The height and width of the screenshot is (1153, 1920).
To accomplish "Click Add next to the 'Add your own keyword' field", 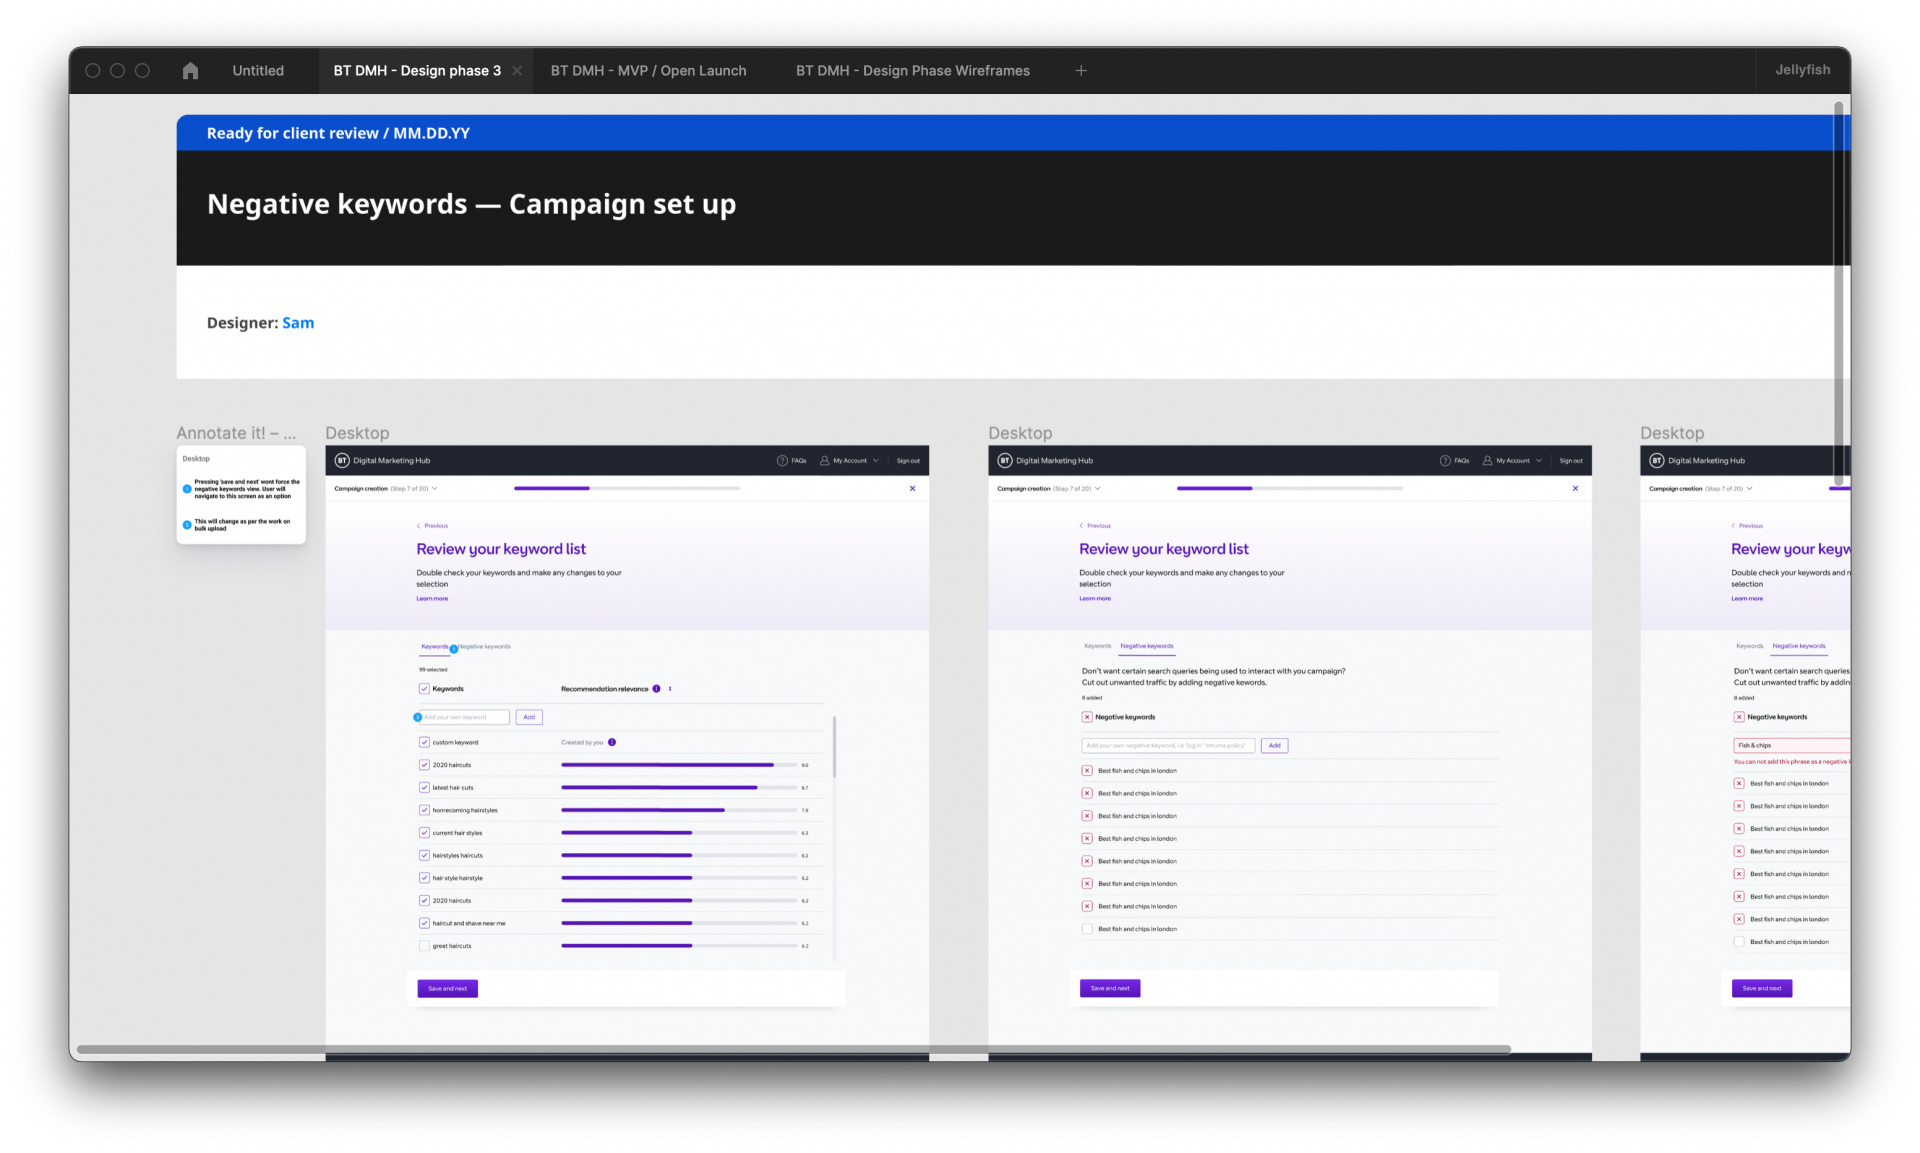I will [x=529, y=717].
